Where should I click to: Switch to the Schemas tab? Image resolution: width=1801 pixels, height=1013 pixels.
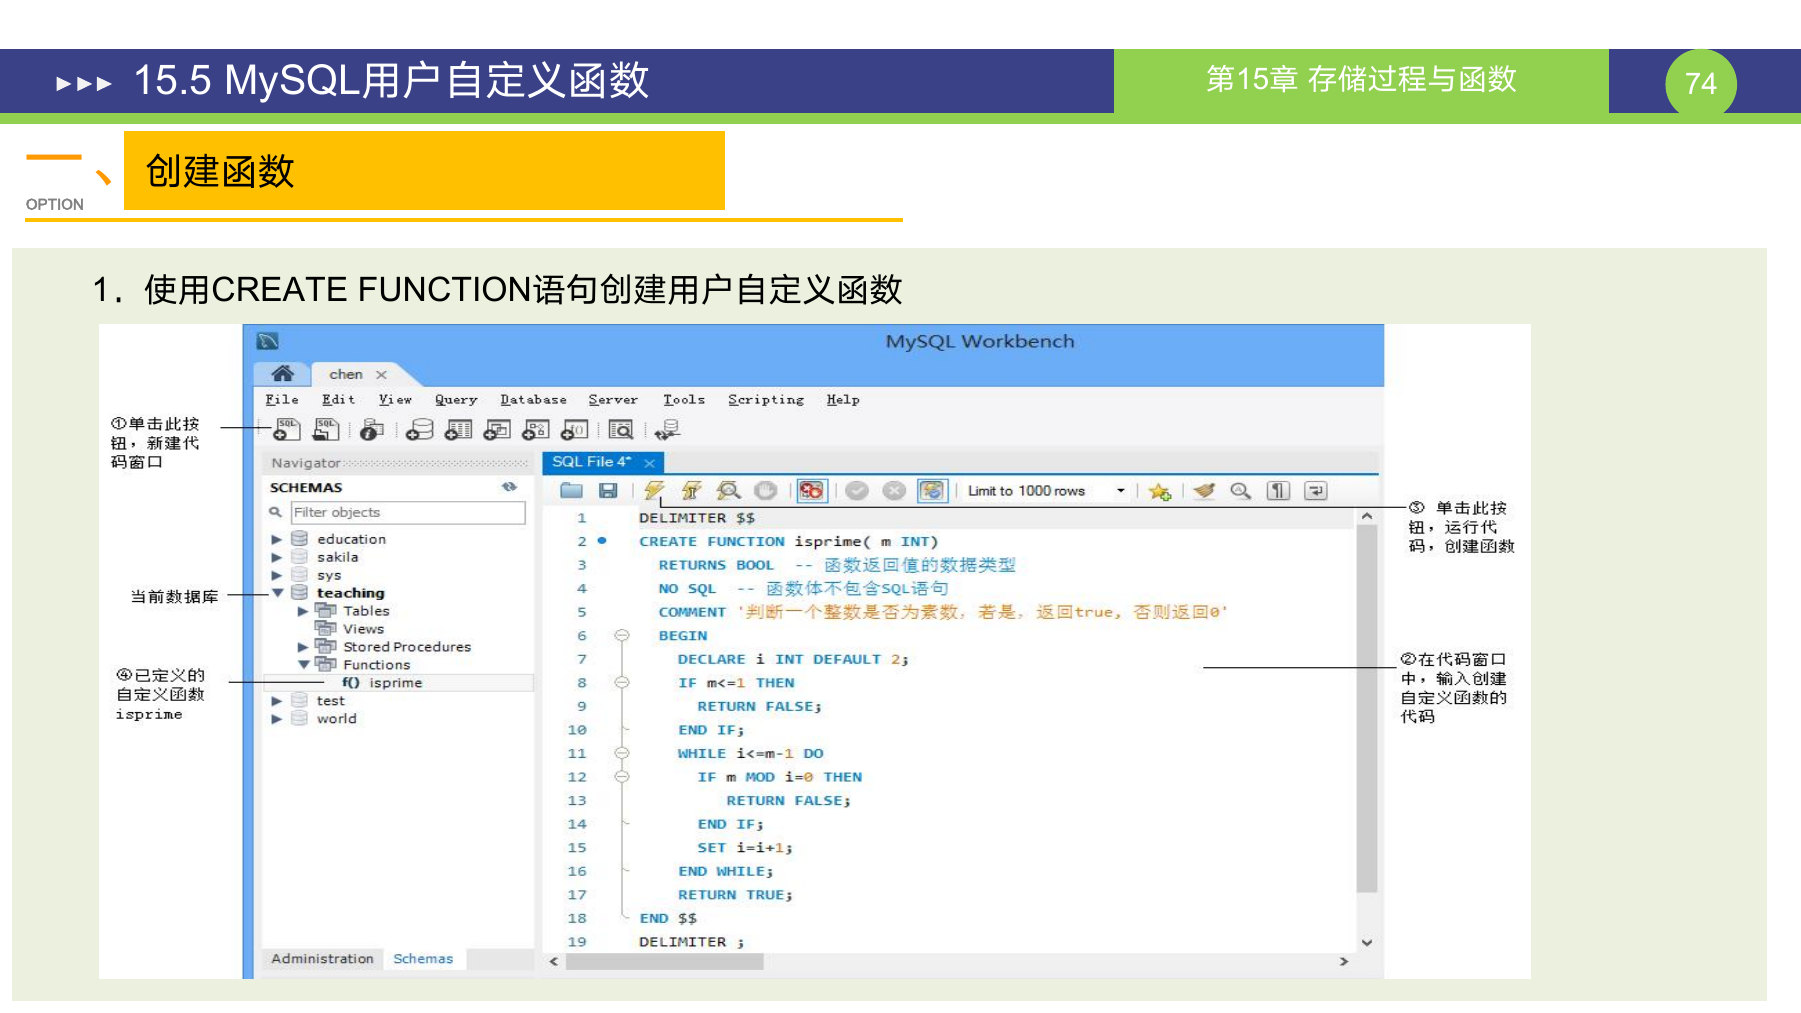pos(423,958)
